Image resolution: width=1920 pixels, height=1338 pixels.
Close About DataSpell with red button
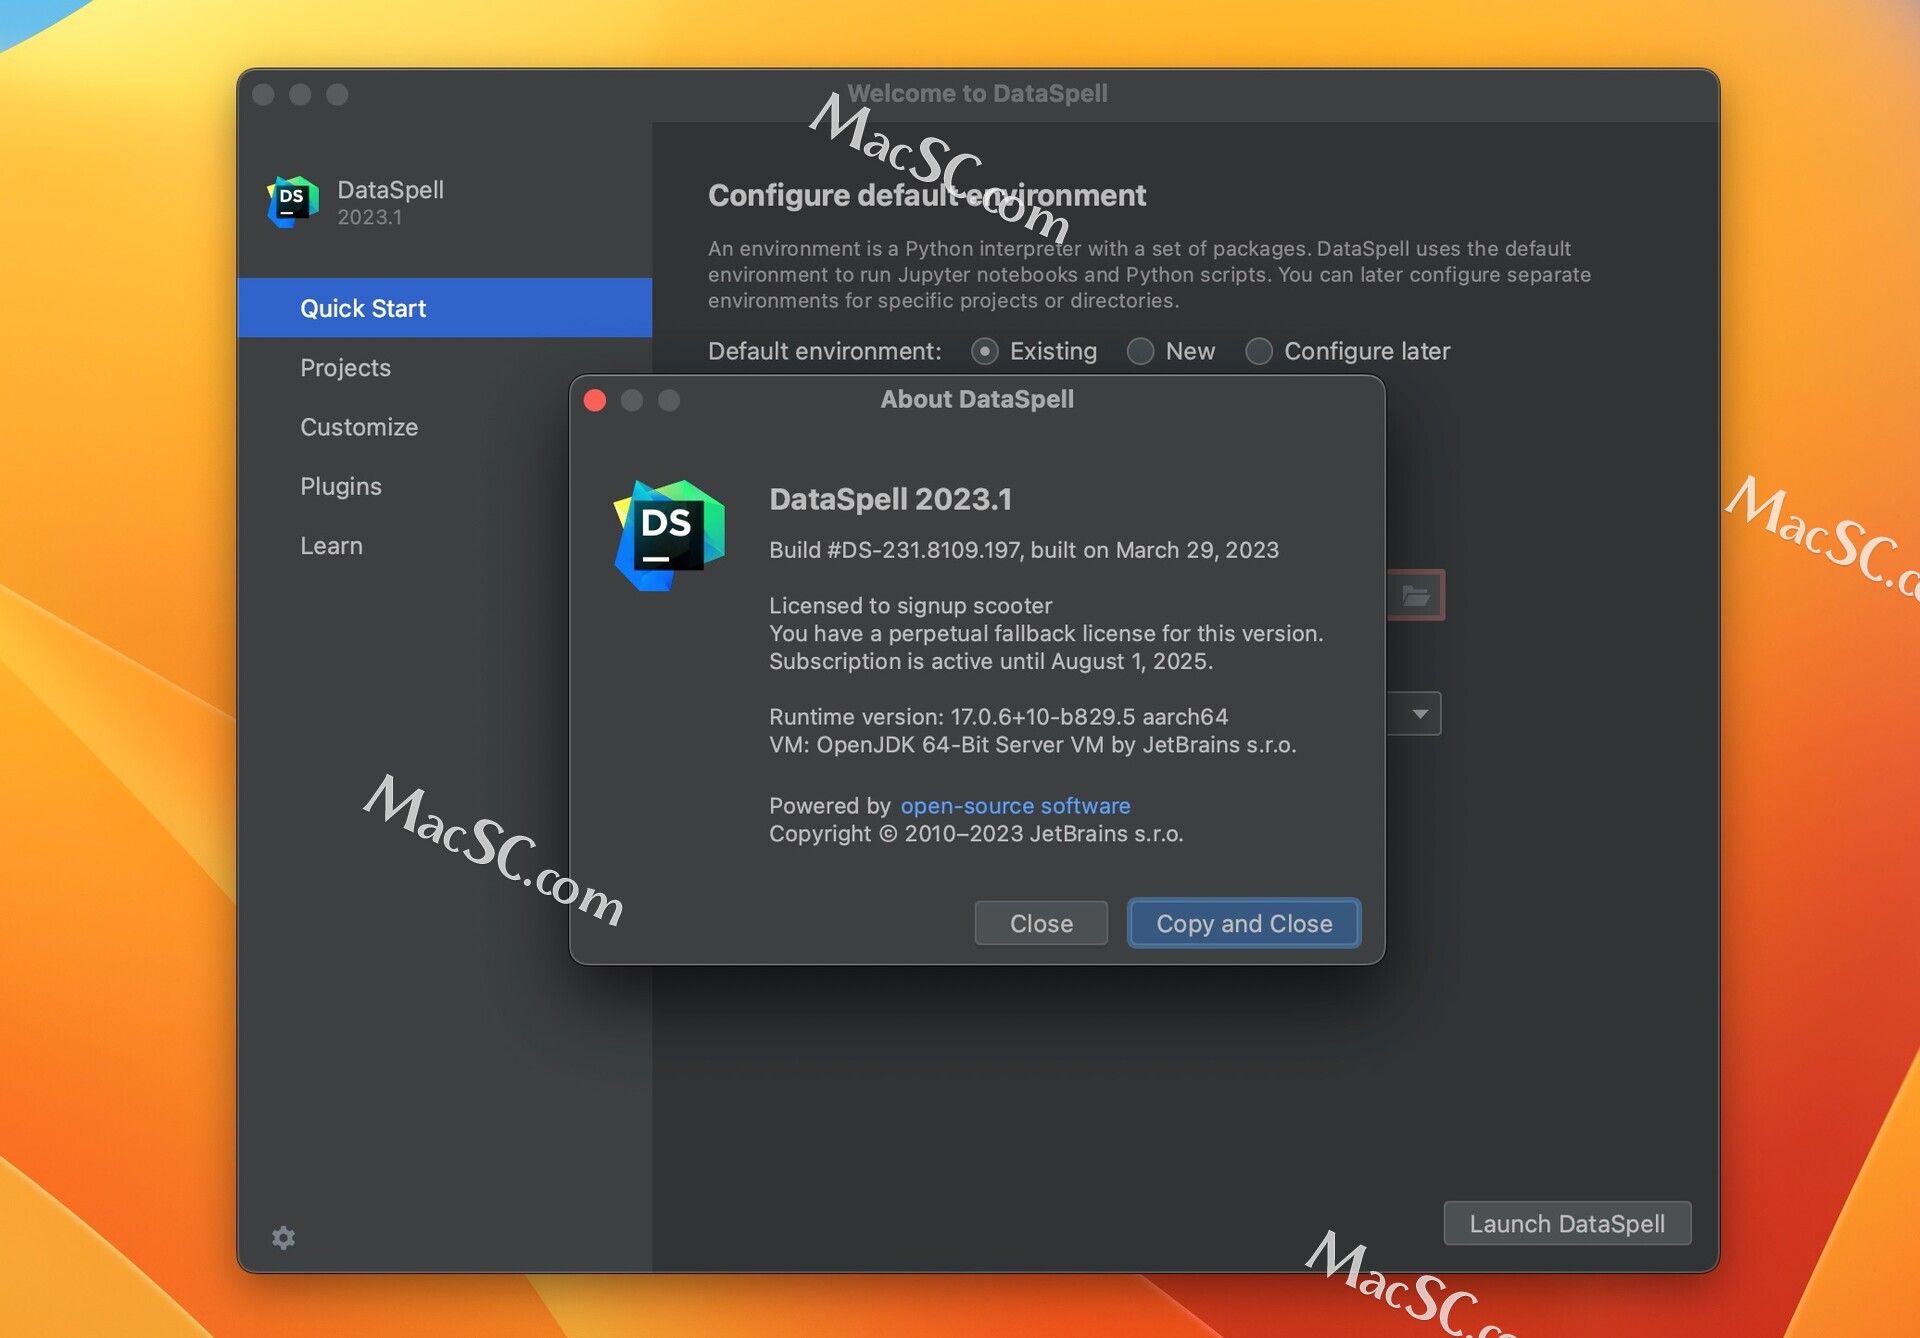click(x=595, y=400)
